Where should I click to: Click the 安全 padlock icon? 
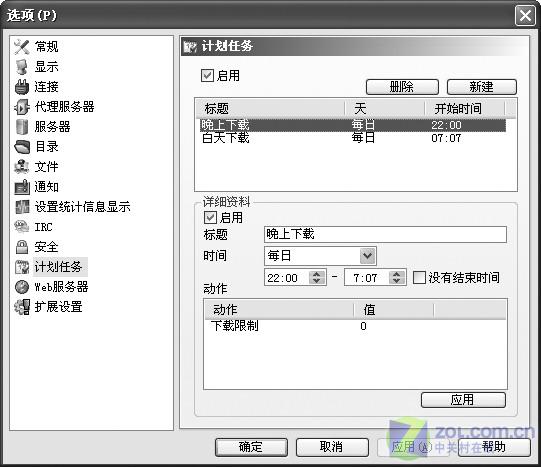(22, 247)
